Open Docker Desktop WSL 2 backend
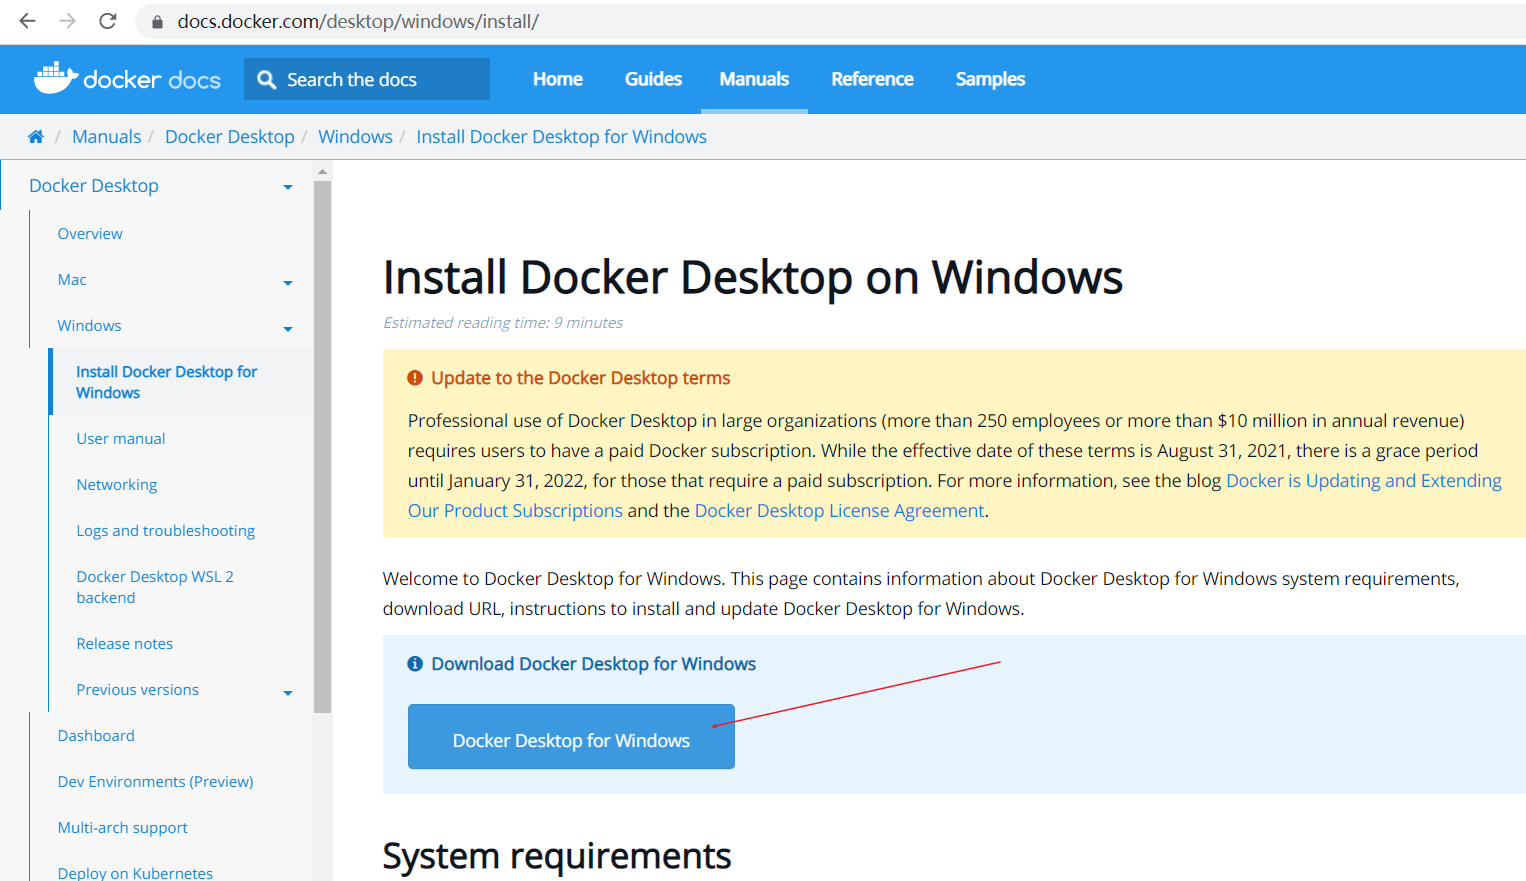The height and width of the screenshot is (881, 1526). click(155, 587)
